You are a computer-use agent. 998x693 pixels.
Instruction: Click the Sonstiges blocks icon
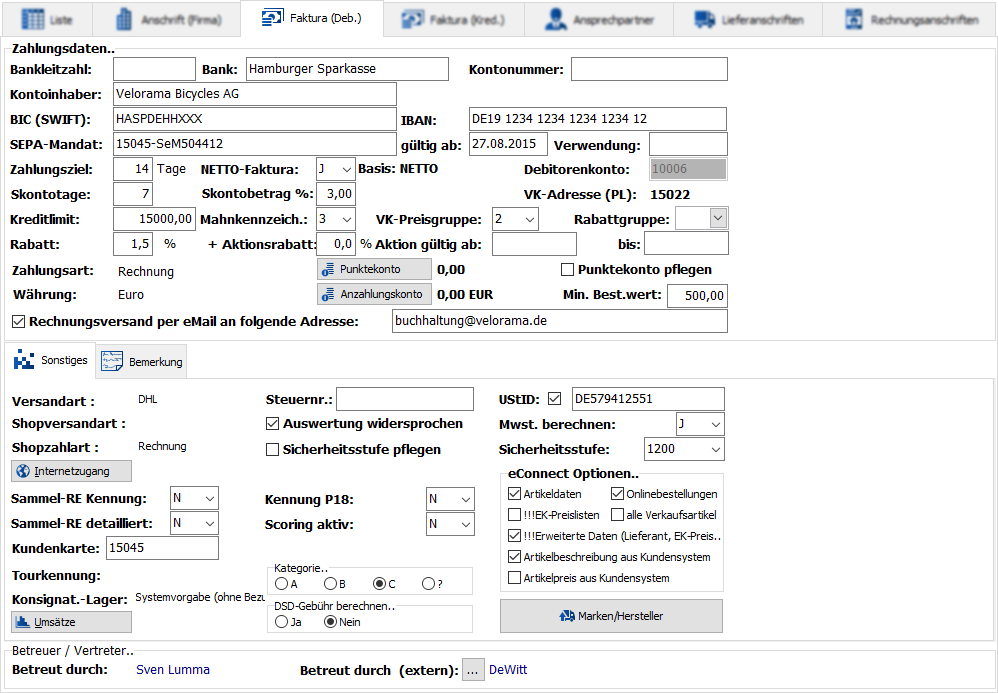pyautogui.click(x=24, y=360)
